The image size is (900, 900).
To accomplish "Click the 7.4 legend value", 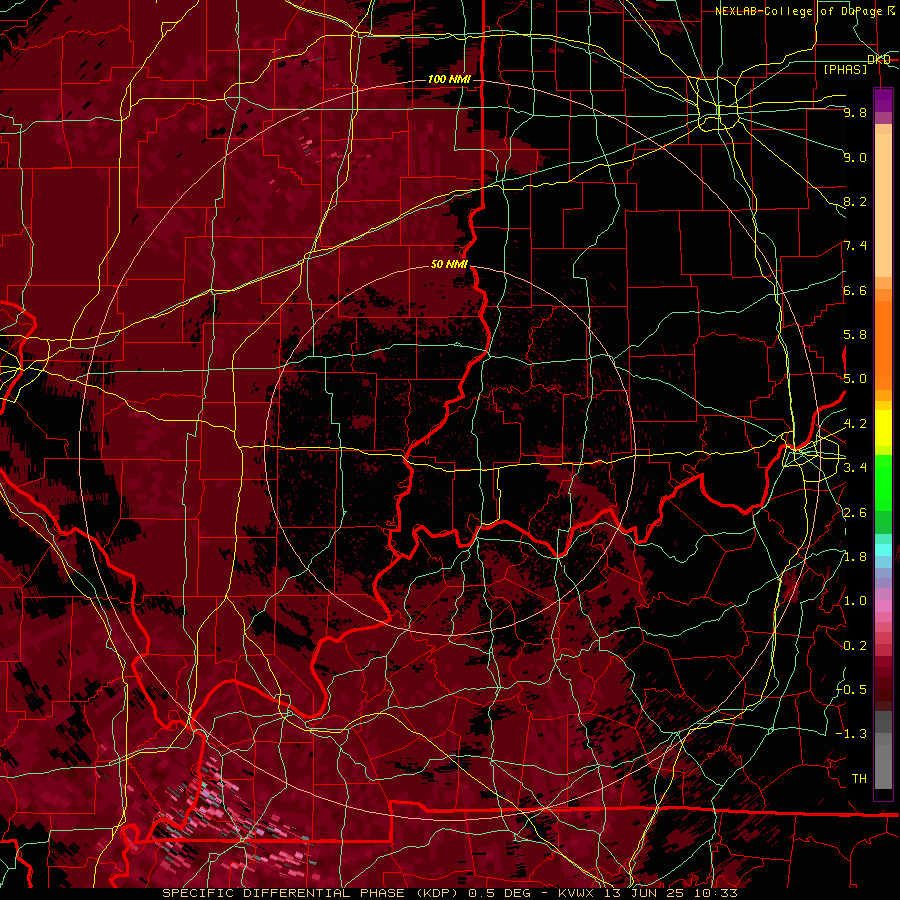I will (x=855, y=246).
